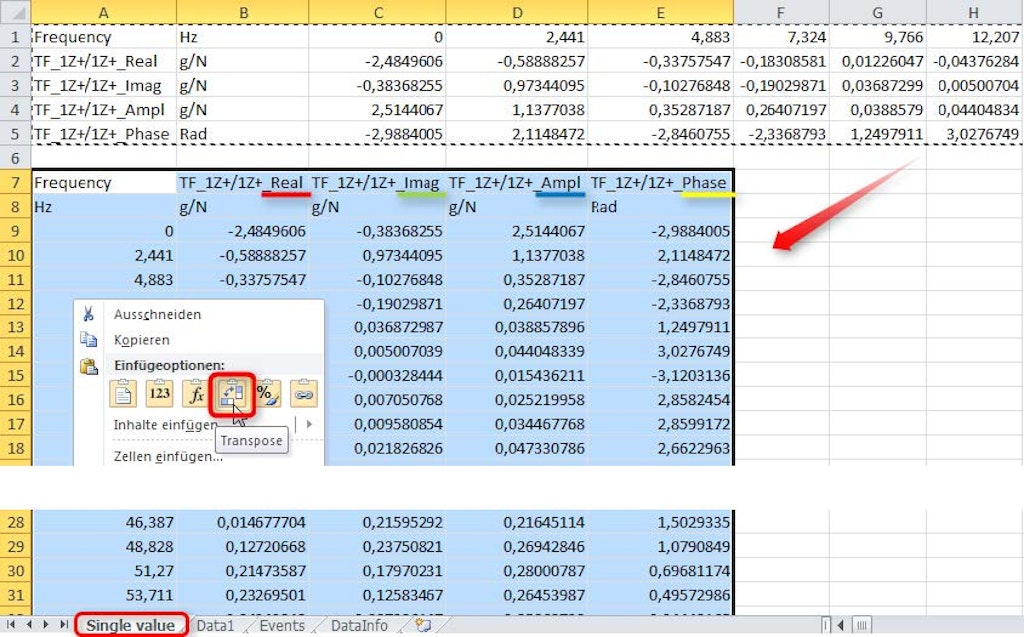Click the scissors icon beside Ausschneiden
This screenshot has width=1024, height=637.
[x=88, y=314]
